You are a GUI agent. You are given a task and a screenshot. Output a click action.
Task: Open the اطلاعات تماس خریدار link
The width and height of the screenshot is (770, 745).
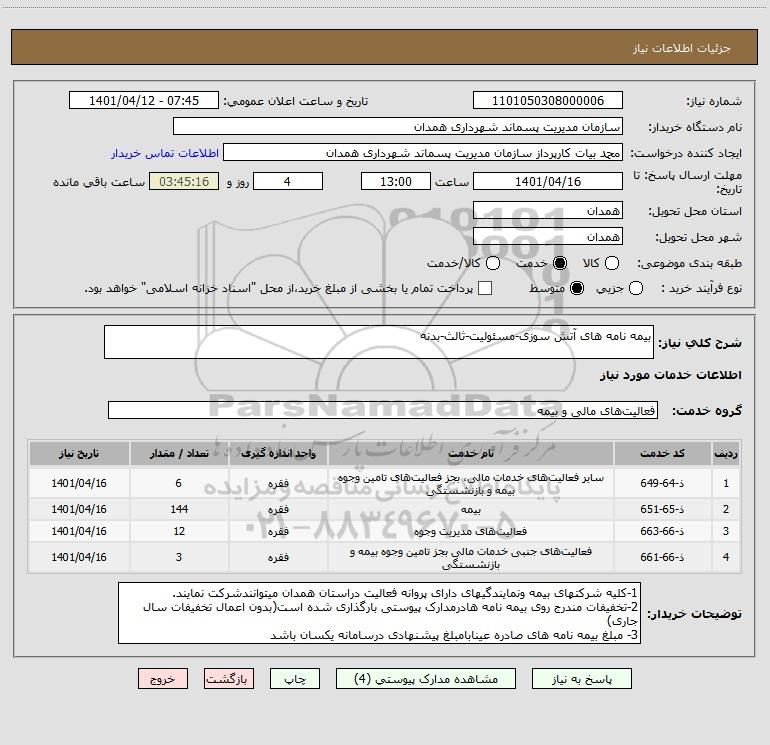pyautogui.click(x=165, y=153)
